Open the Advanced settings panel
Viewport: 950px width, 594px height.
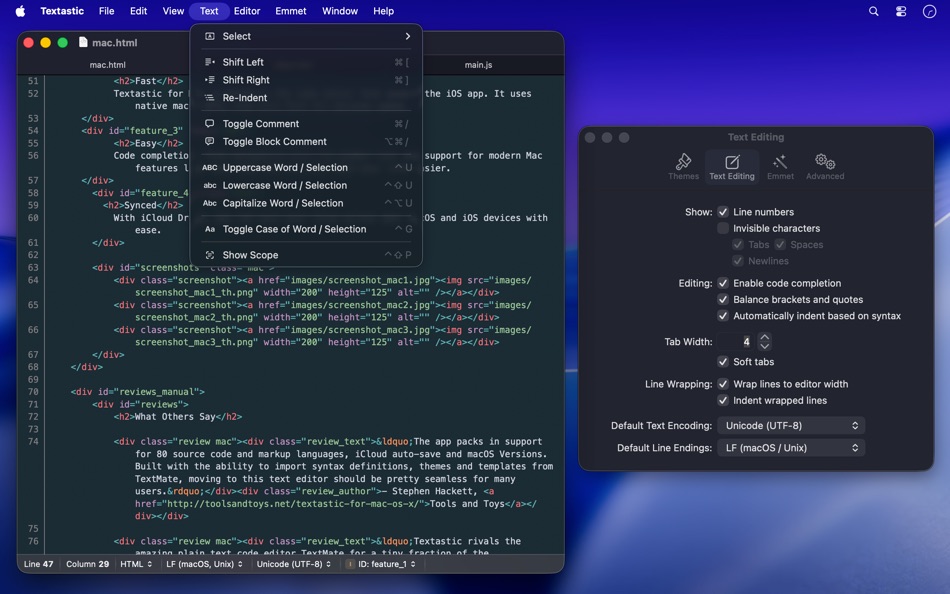point(824,165)
